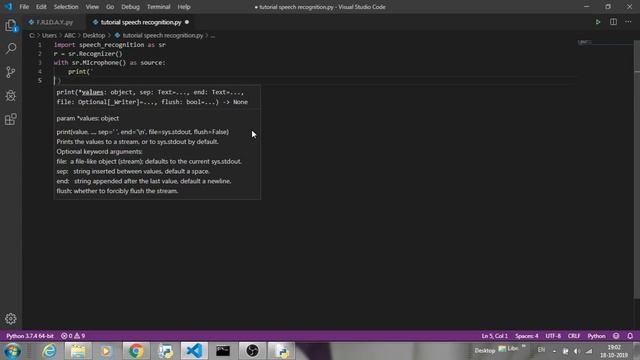Place cursor in print( on line 4
640x360 pixels.
tap(80, 72)
